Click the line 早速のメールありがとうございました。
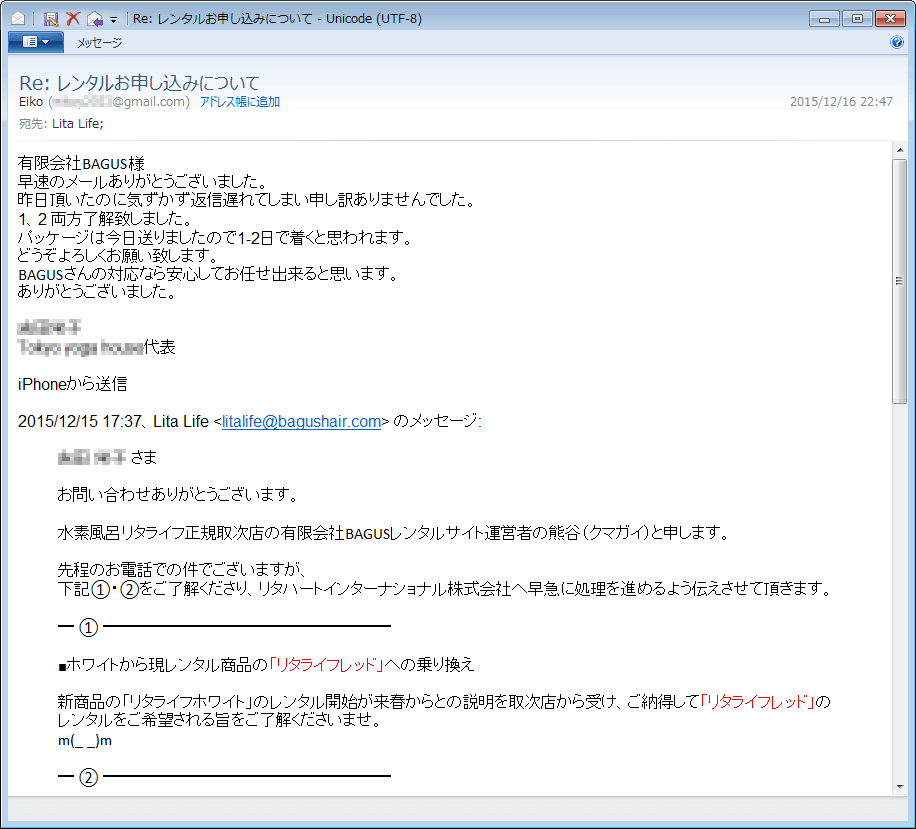Viewport: 916px width, 829px height. [143, 182]
